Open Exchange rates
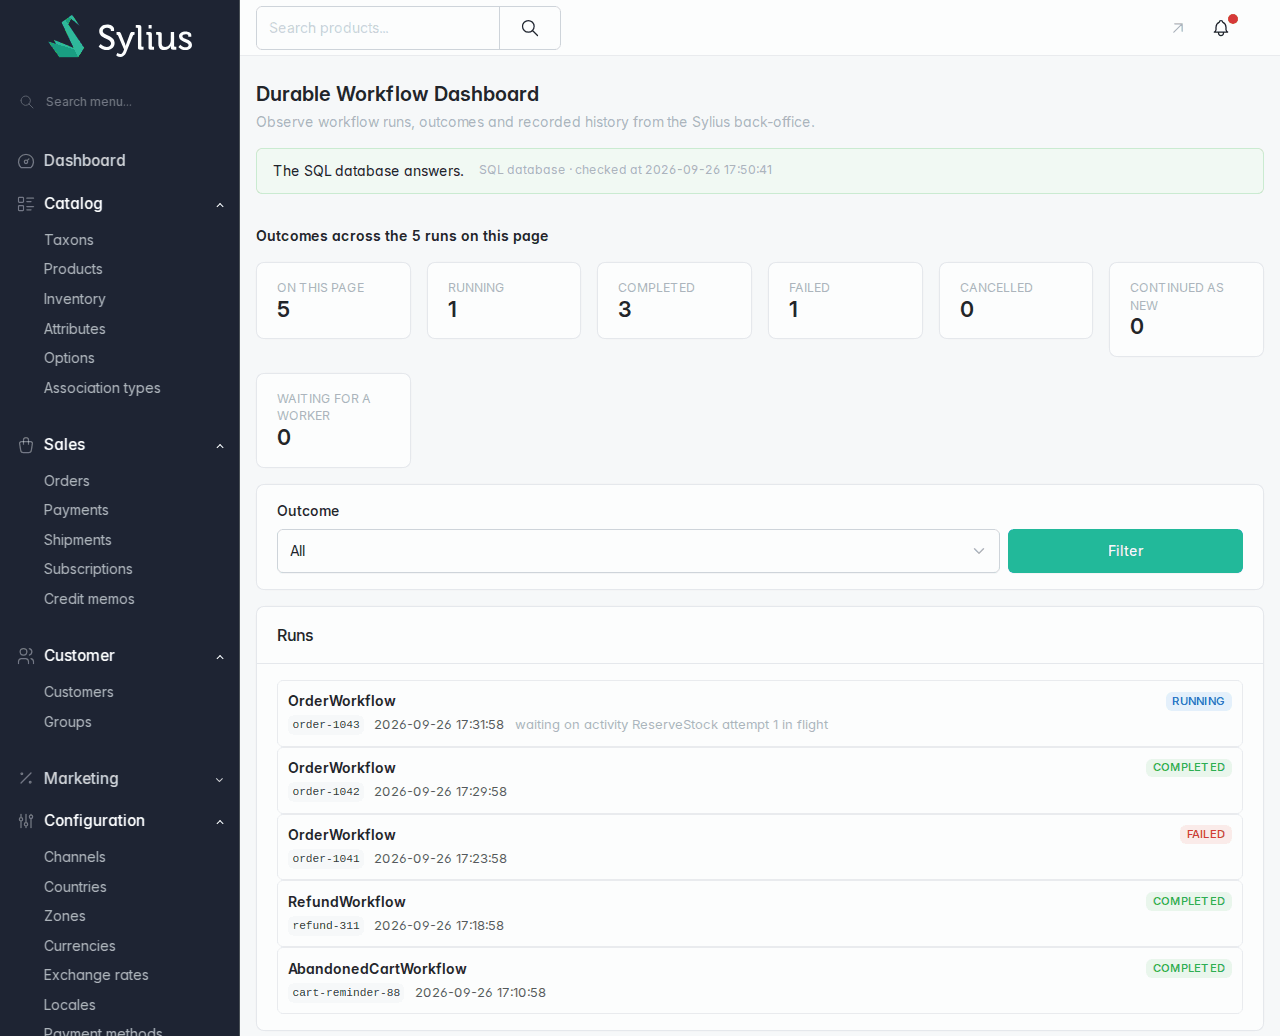 click(96, 975)
